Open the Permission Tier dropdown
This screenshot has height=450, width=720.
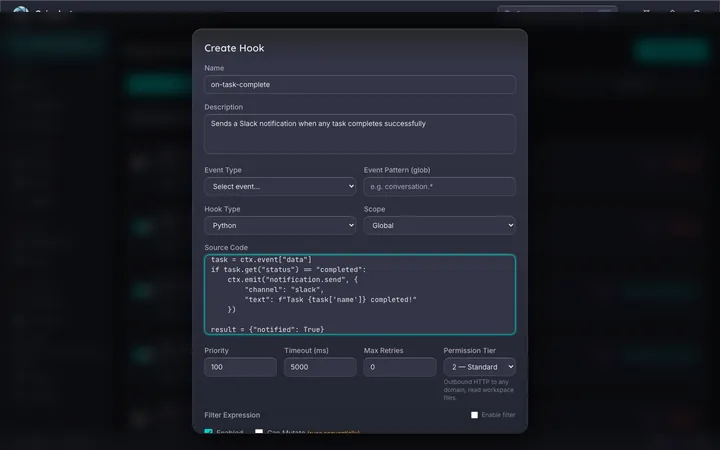click(479, 367)
